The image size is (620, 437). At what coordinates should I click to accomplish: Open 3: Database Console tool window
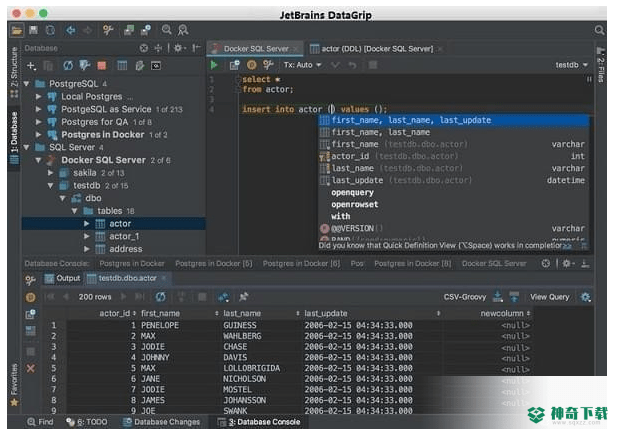[259, 422]
